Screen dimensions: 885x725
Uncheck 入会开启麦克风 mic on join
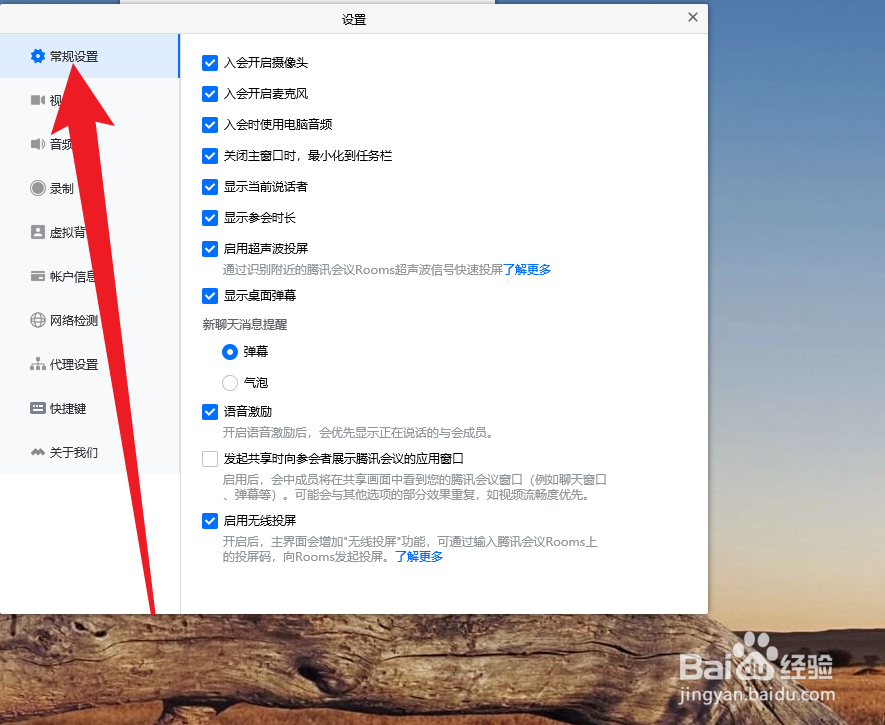coord(210,94)
